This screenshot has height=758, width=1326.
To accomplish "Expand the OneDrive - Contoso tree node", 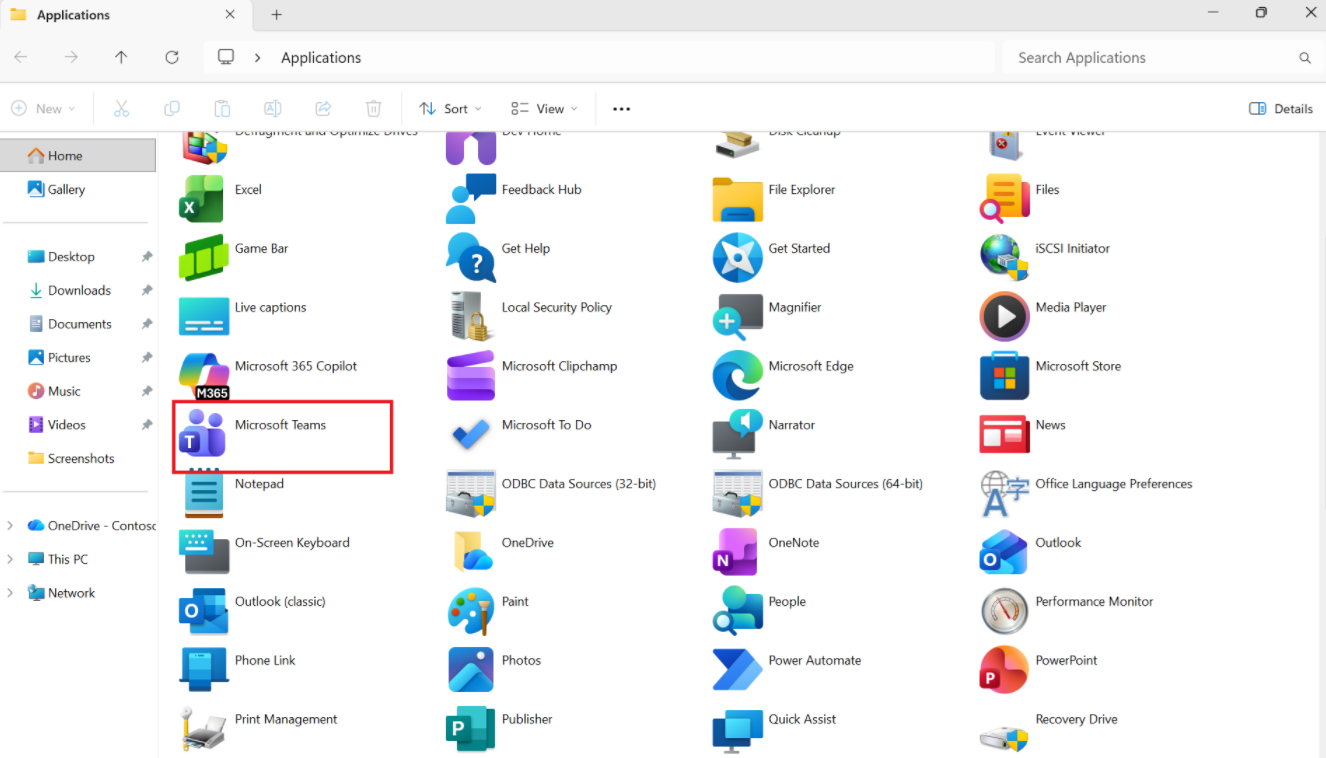I will tap(10, 525).
